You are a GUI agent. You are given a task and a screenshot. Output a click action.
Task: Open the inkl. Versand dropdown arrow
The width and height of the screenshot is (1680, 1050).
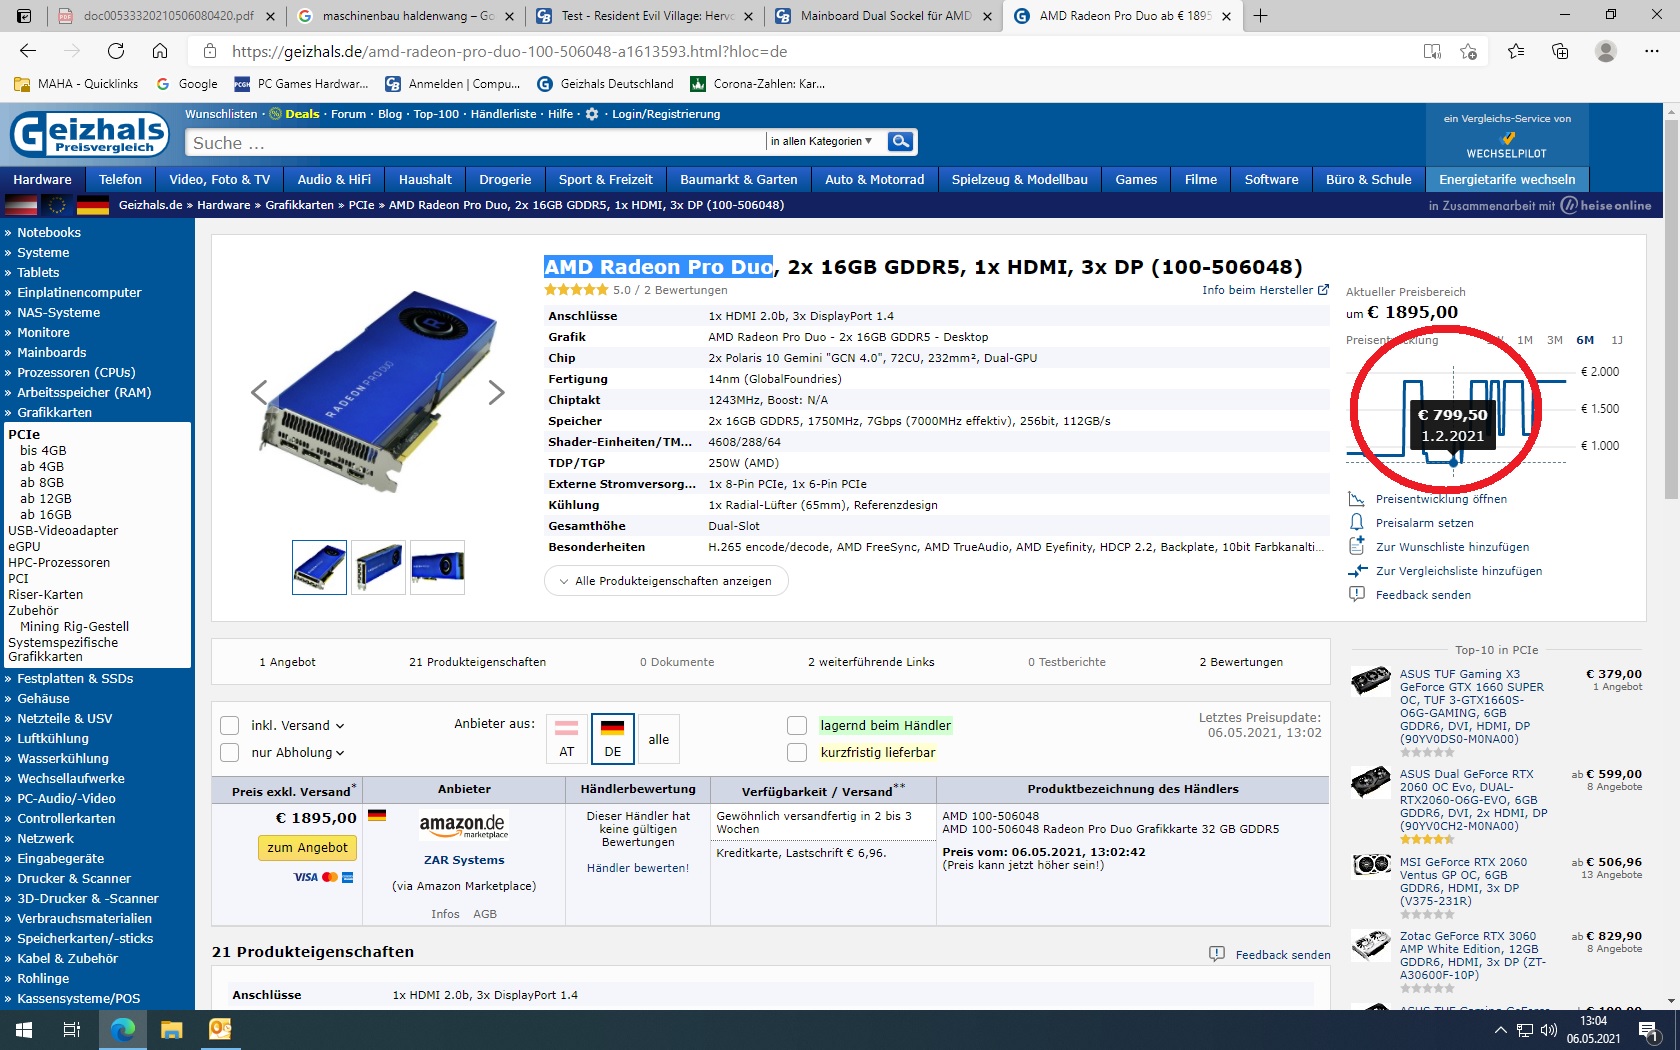pos(340,726)
